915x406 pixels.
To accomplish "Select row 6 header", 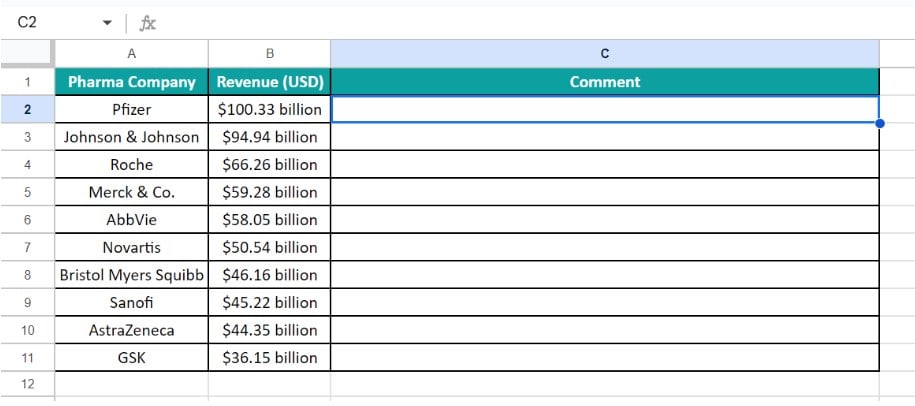I will click(27, 220).
